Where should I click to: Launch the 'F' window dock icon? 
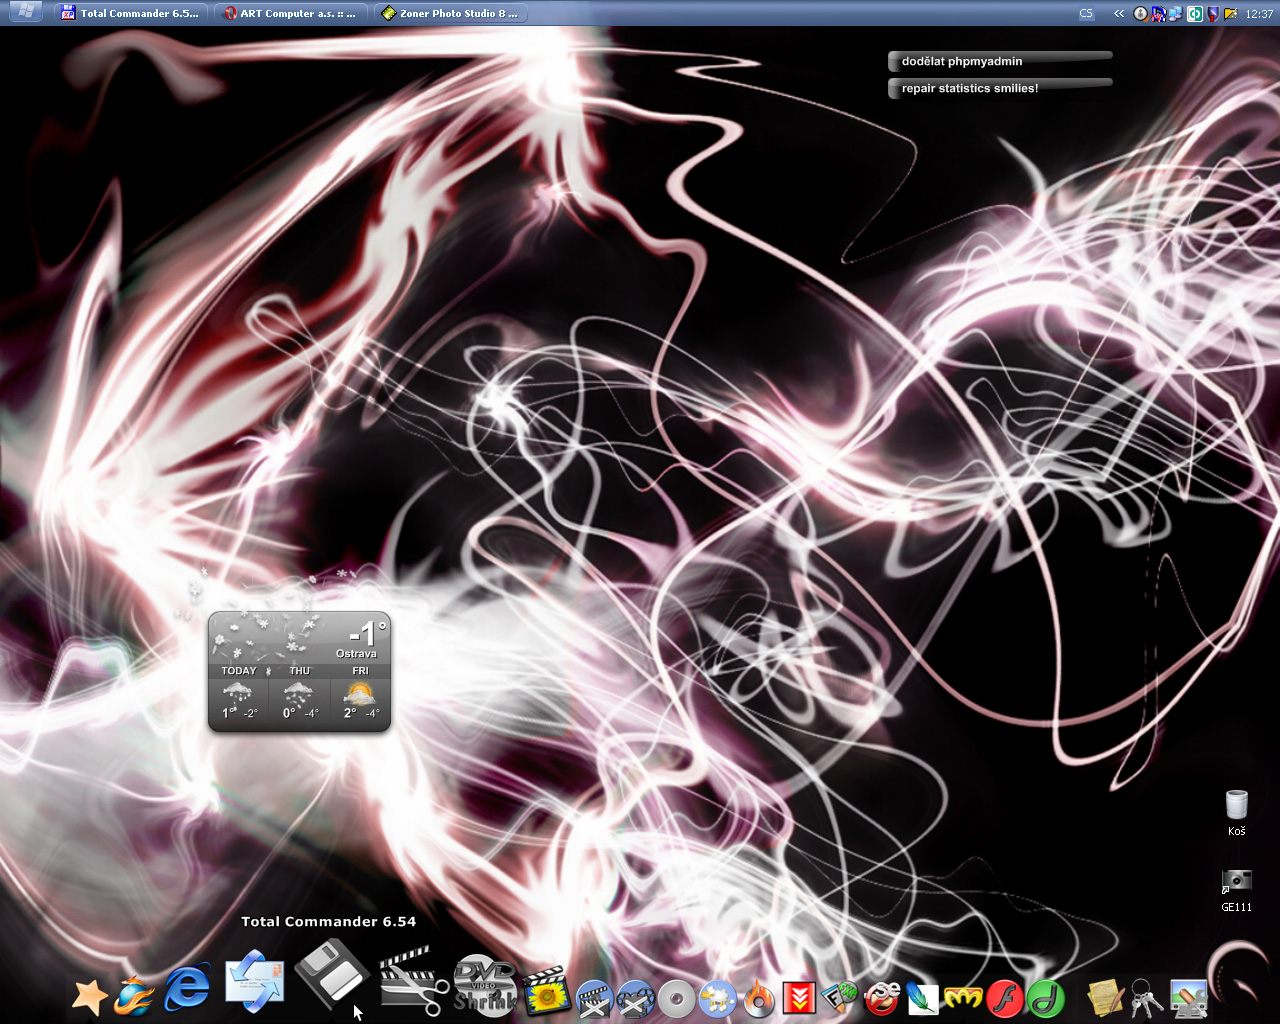pyautogui.click(x=840, y=998)
